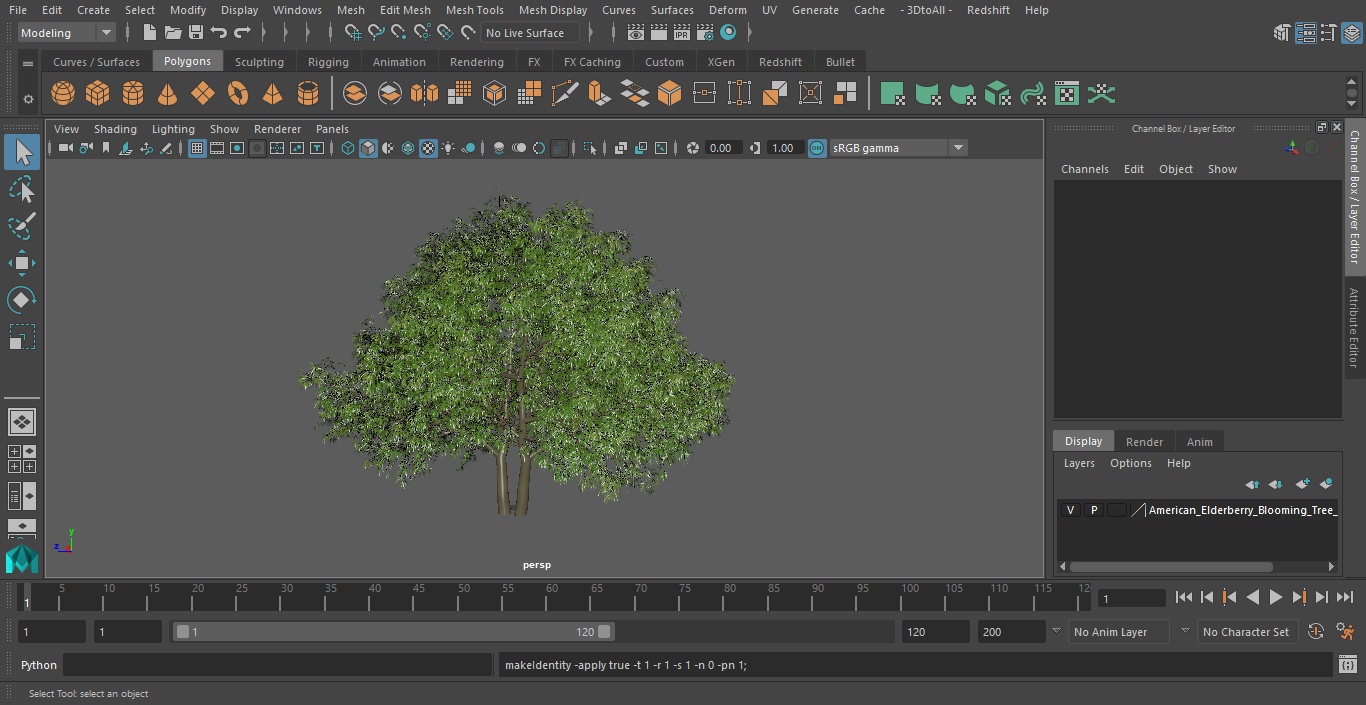Switch to the Render layer tab
Image resolution: width=1366 pixels, height=705 pixels.
click(x=1144, y=442)
